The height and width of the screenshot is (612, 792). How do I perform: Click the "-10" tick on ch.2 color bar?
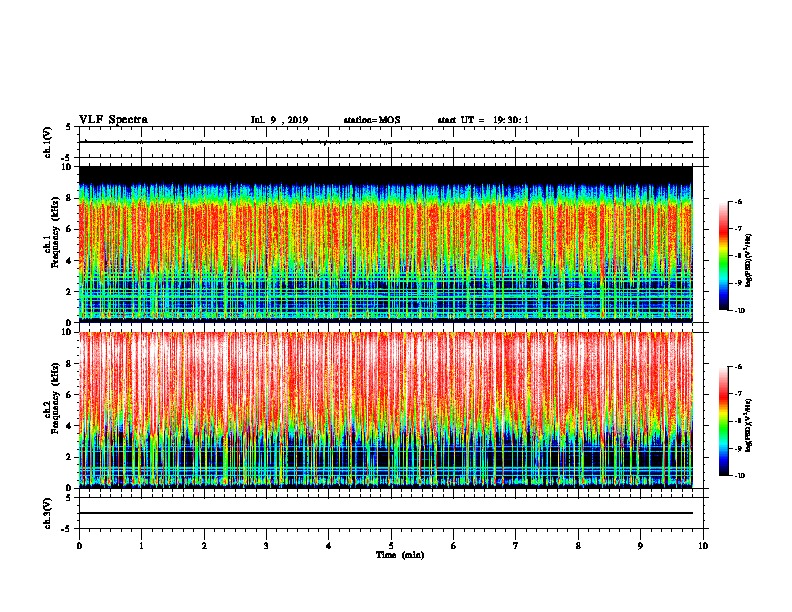[740, 475]
